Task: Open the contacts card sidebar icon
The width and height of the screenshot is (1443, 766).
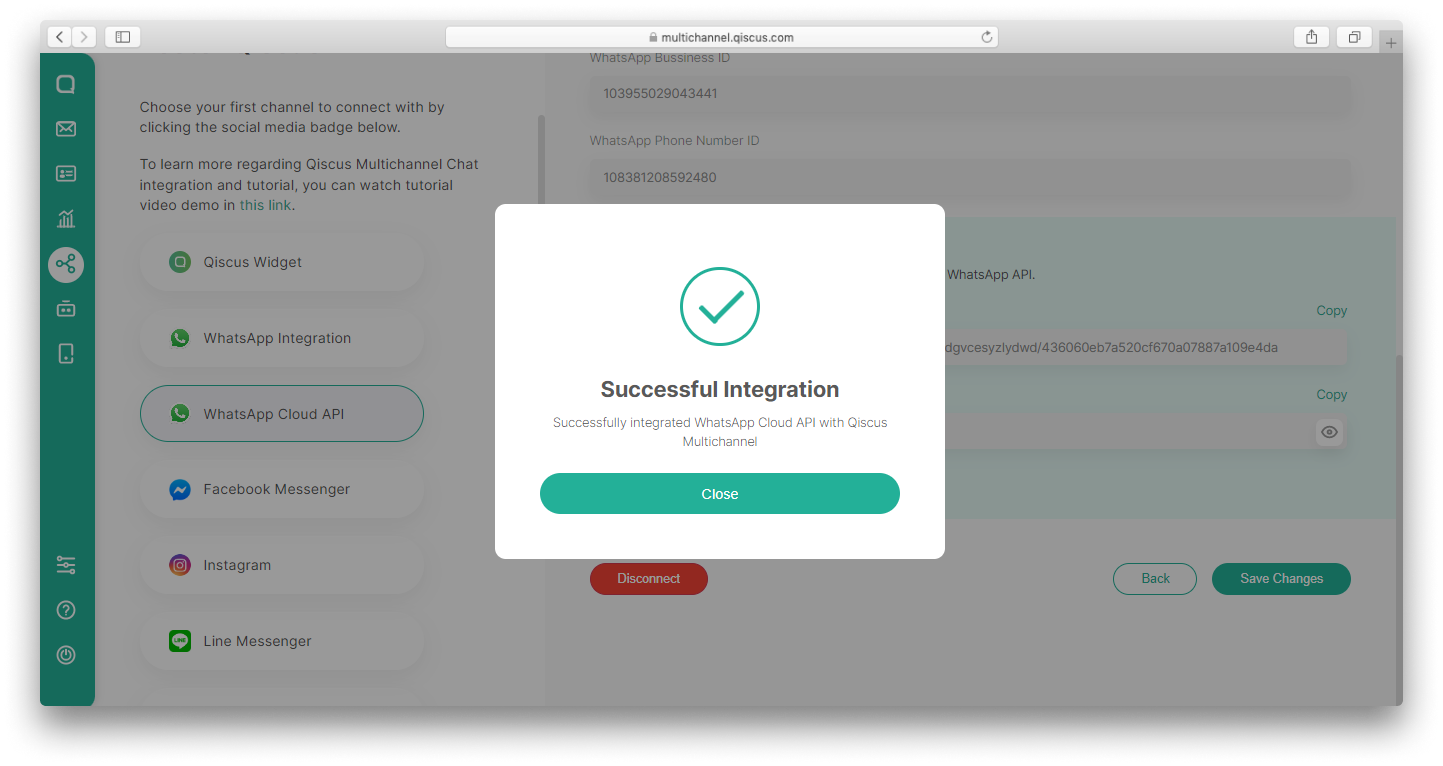Action: pos(66,174)
